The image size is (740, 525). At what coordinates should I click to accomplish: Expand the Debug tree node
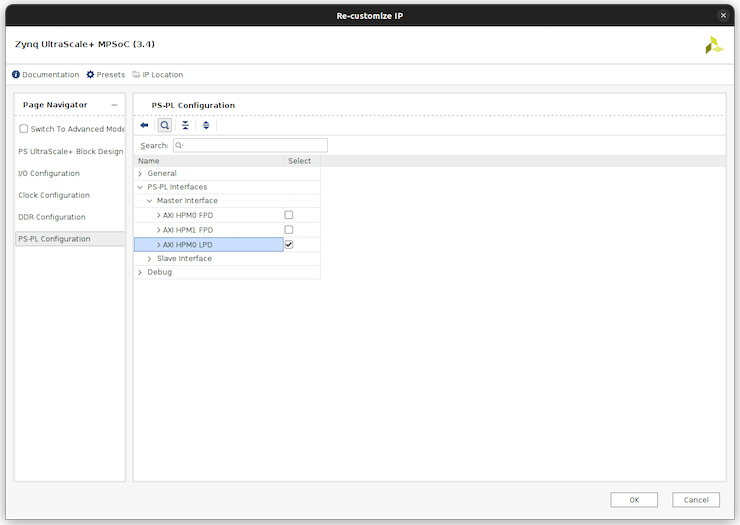coord(140,272)
